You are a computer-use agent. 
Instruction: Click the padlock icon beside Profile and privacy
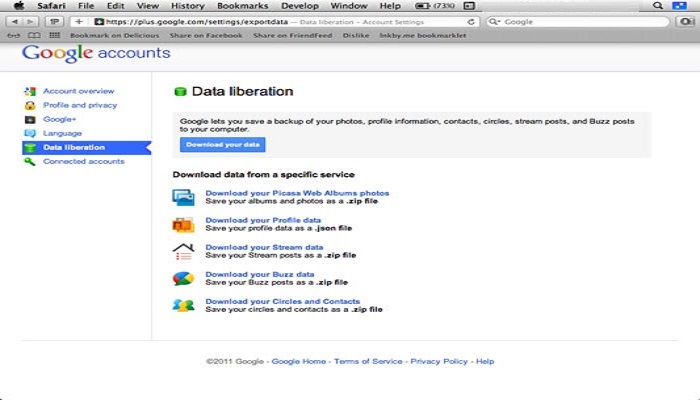pos(30,106)
